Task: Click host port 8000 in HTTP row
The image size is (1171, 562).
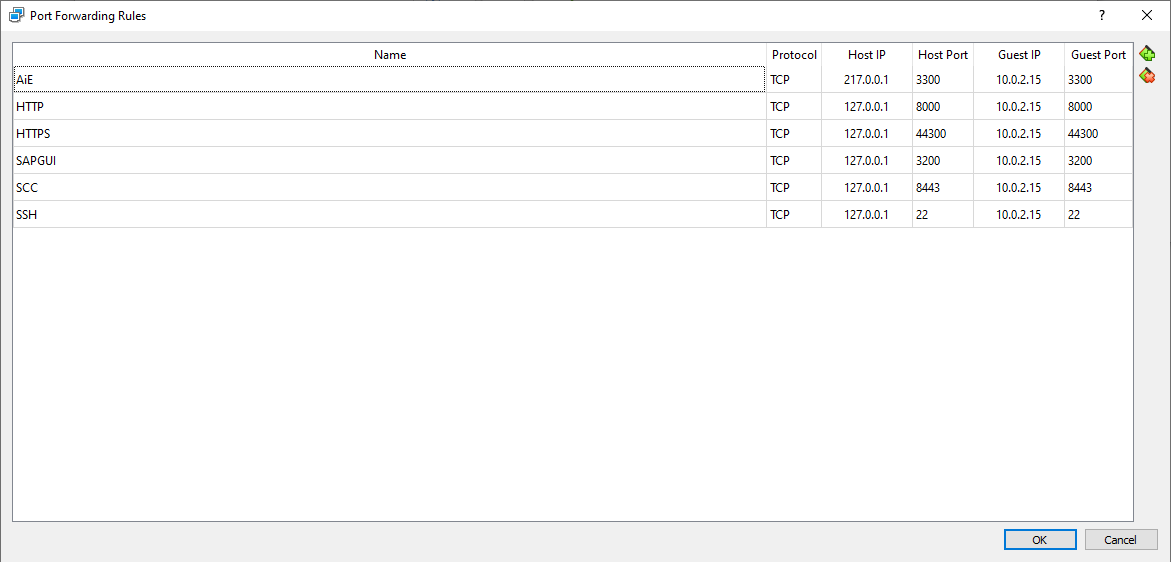Action: (x=942, y=107)
